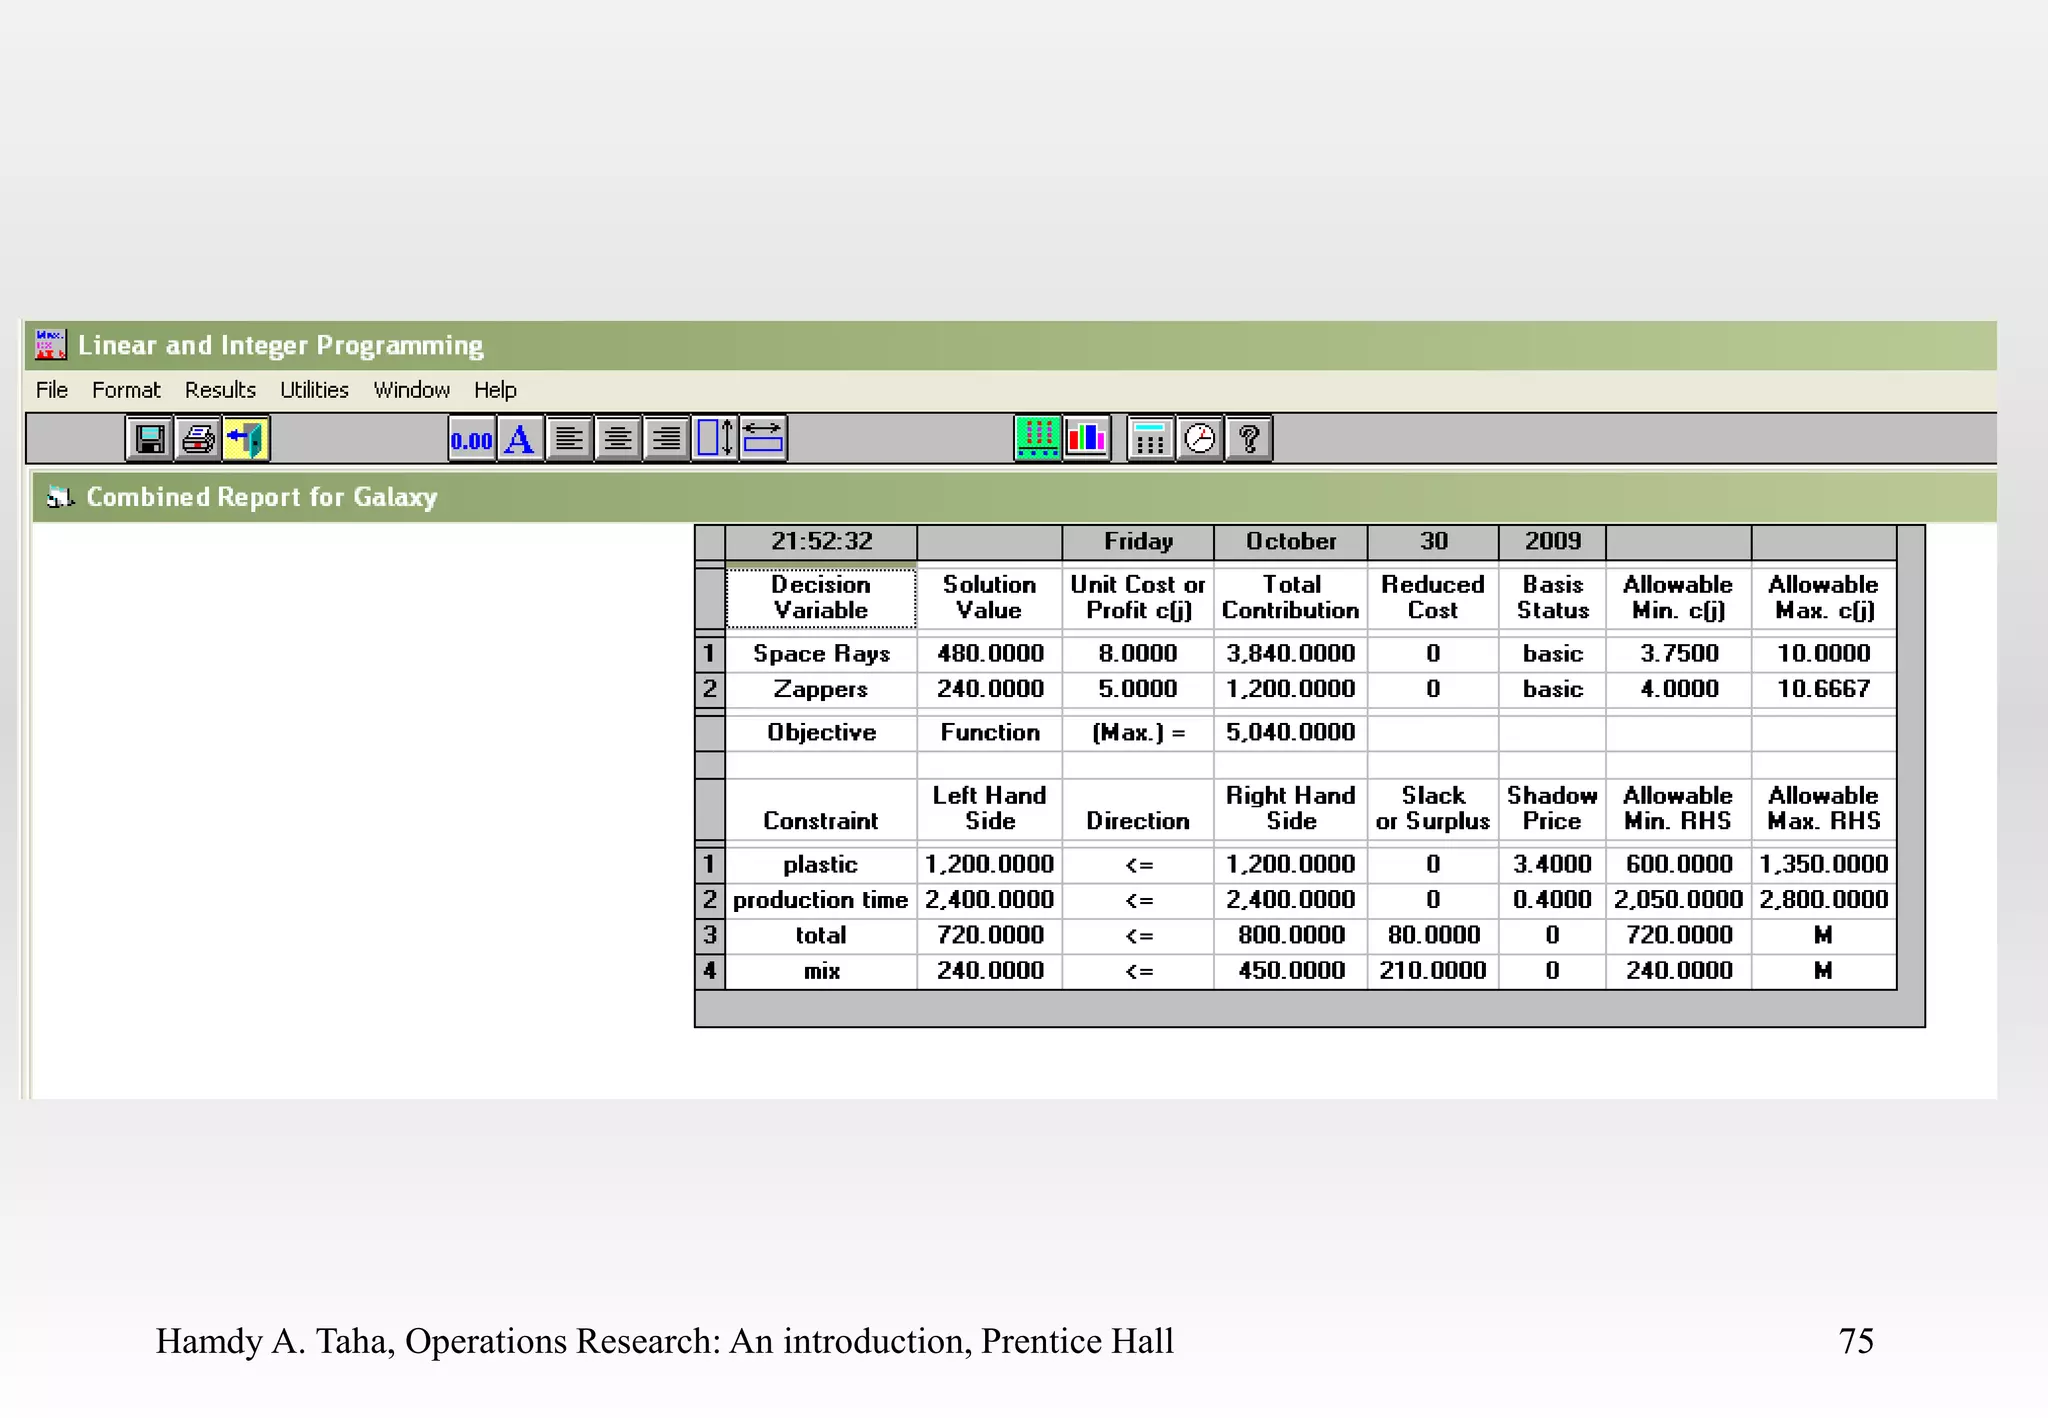Click the row height icon
Image resolution: width=2048 pixels, height=1418 pixels.
coord(715,439)
